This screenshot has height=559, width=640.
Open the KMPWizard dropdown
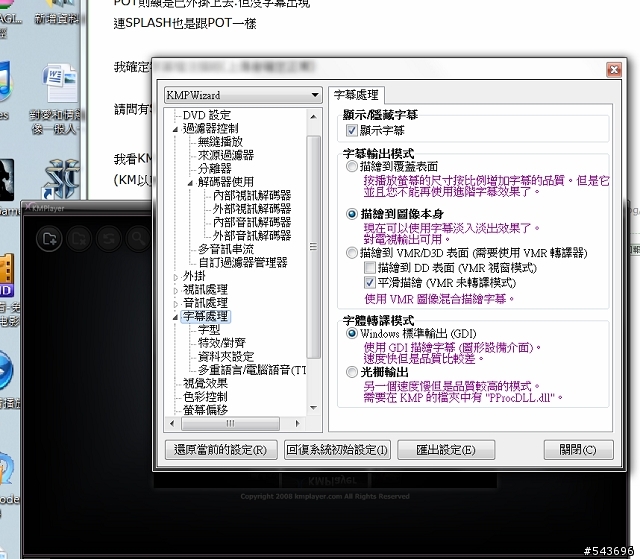click(x=243, y=95)
